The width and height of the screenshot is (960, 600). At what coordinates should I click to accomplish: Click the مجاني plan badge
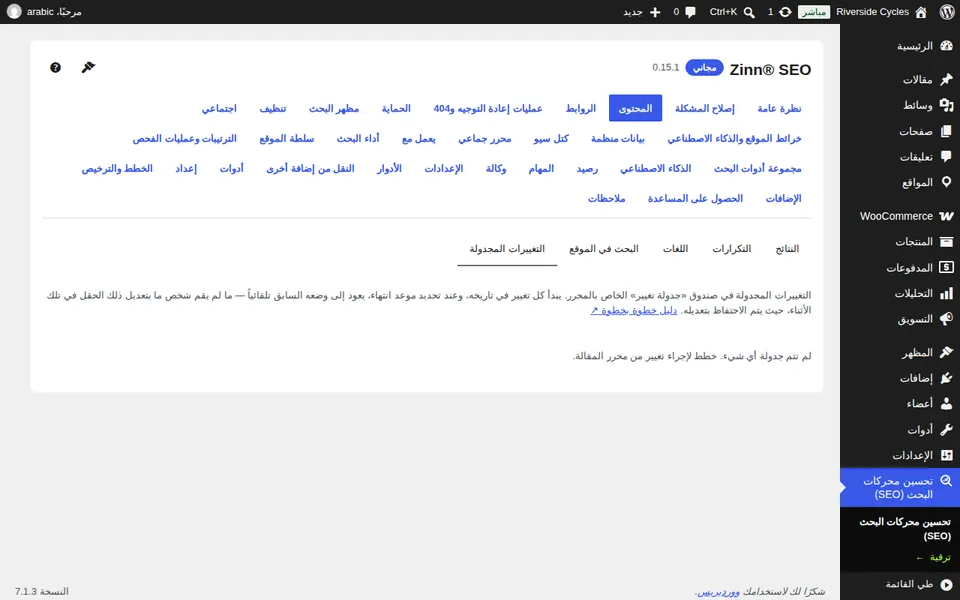(x=704, y=67)
